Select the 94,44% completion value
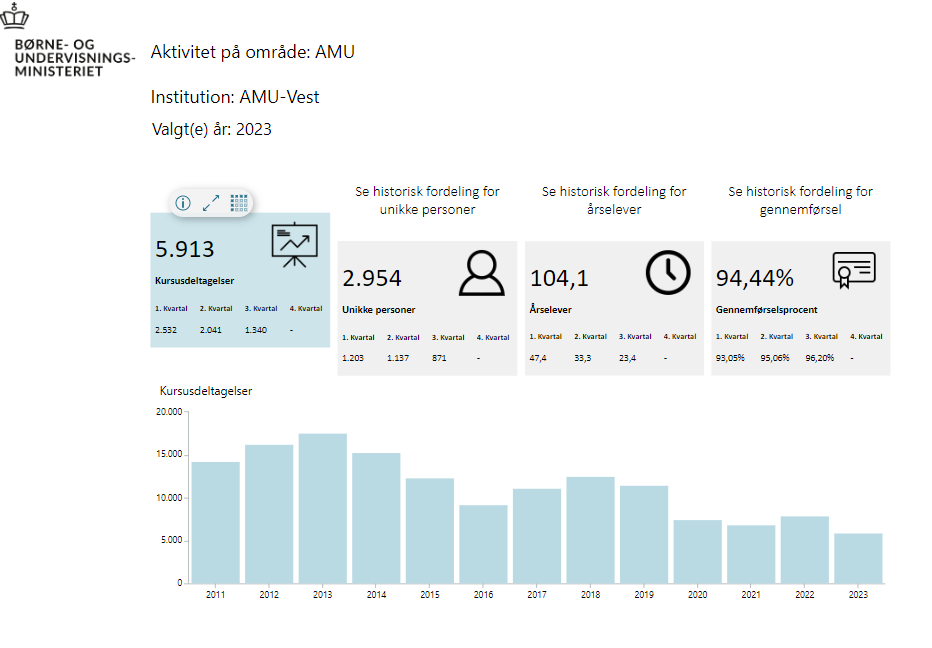The height and width of the screenshot is (648, 932). coord(755,278)
